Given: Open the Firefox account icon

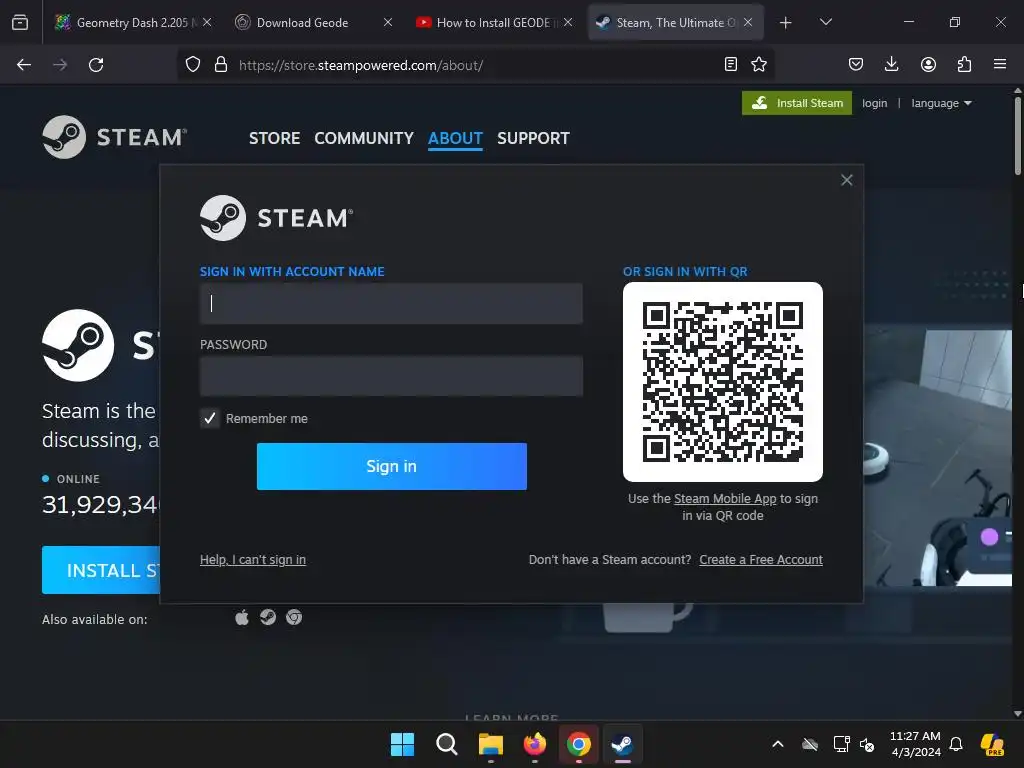Looking at the screenshot, I should tap(928, 65).
